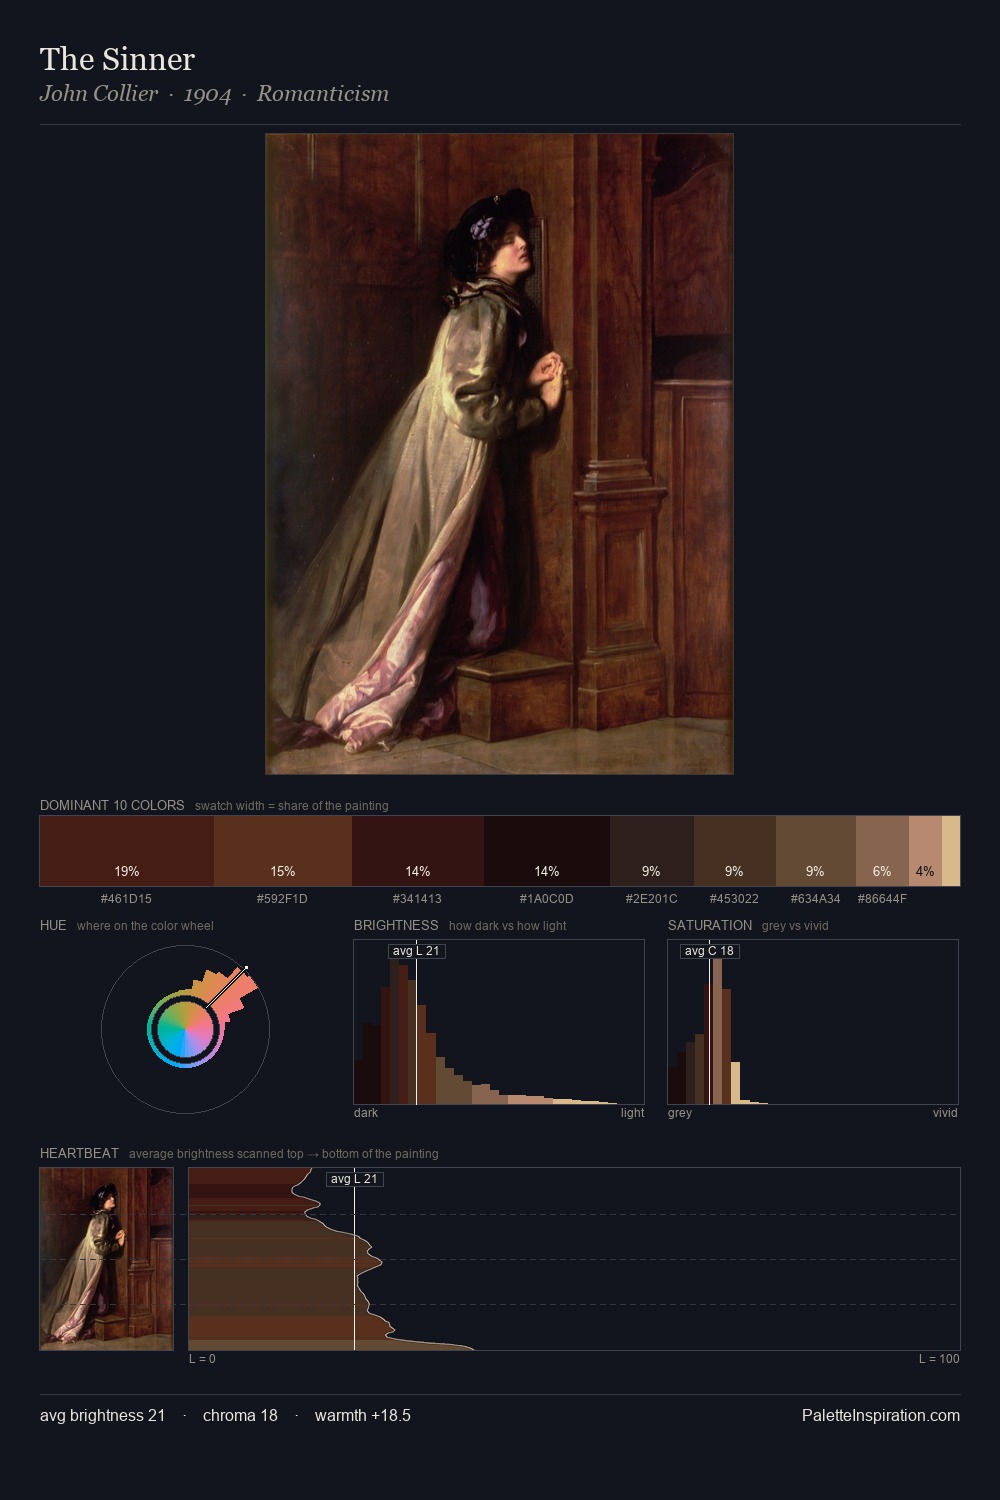Click 'chroma 18' in the footer

coord(240,1415)
